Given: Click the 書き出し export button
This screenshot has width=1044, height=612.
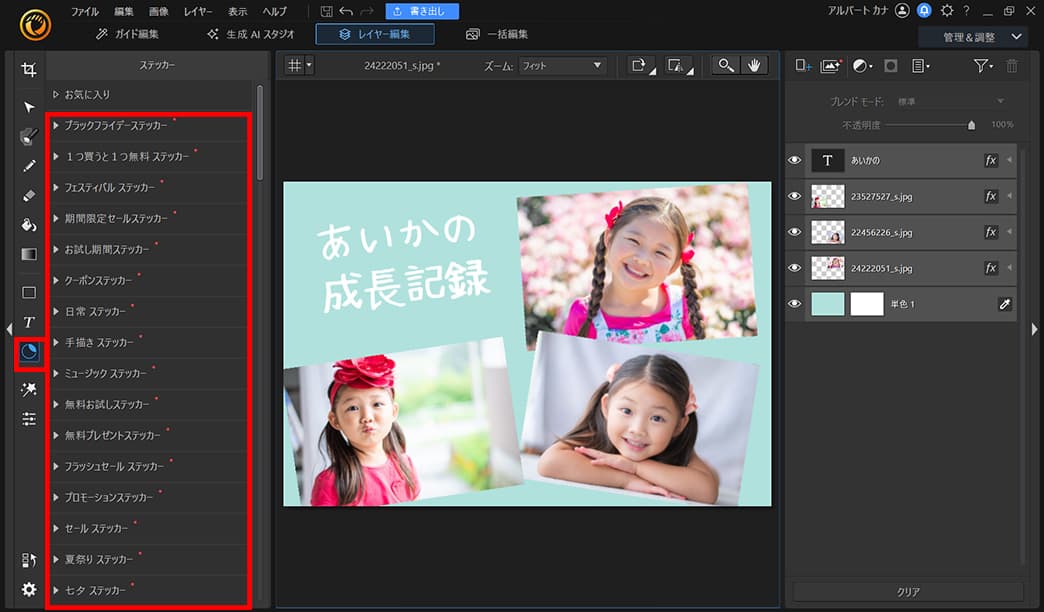Looking at the screenshot, I should pyautogui.click(x=422, y=11).
